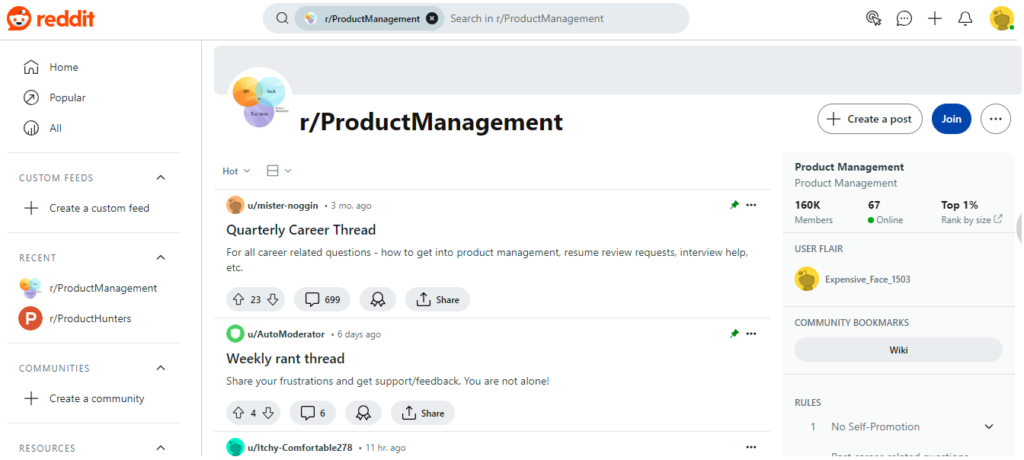
Task: Collapse the Resources section
Action: tap(161, 448)
